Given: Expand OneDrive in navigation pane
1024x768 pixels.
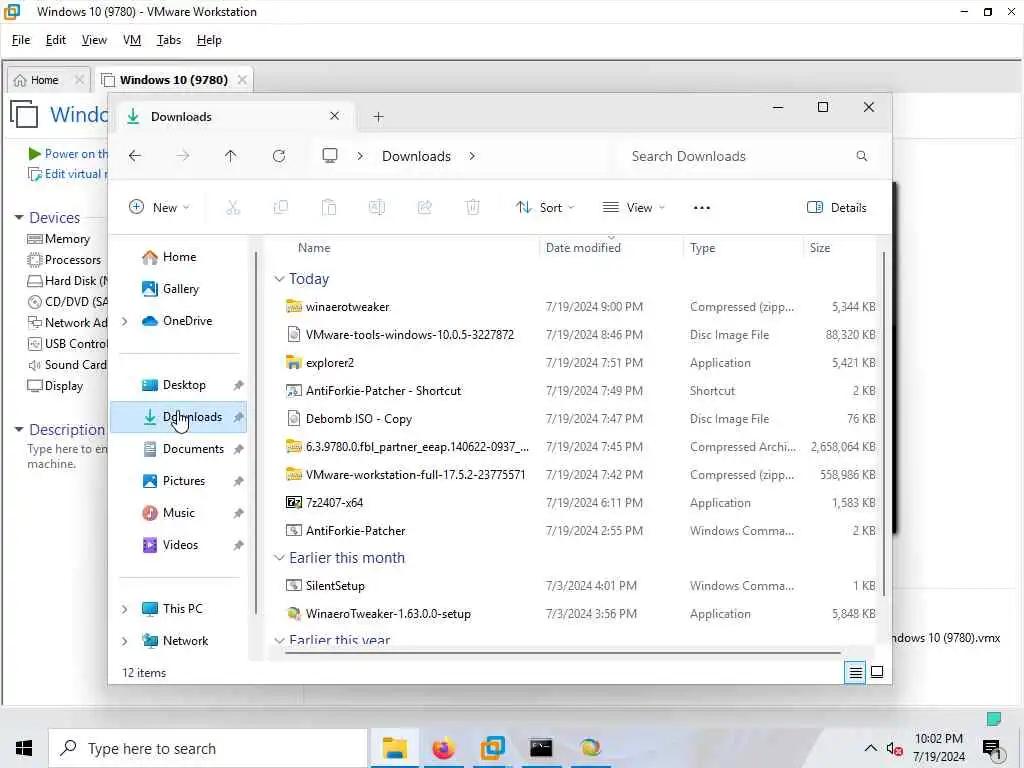Looking at the screenshot, I should tap(125, 321).
